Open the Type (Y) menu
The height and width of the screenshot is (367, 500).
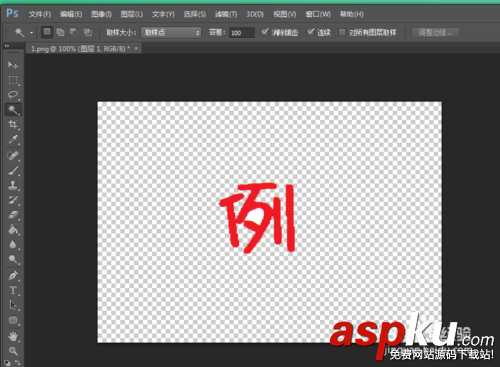163,14
